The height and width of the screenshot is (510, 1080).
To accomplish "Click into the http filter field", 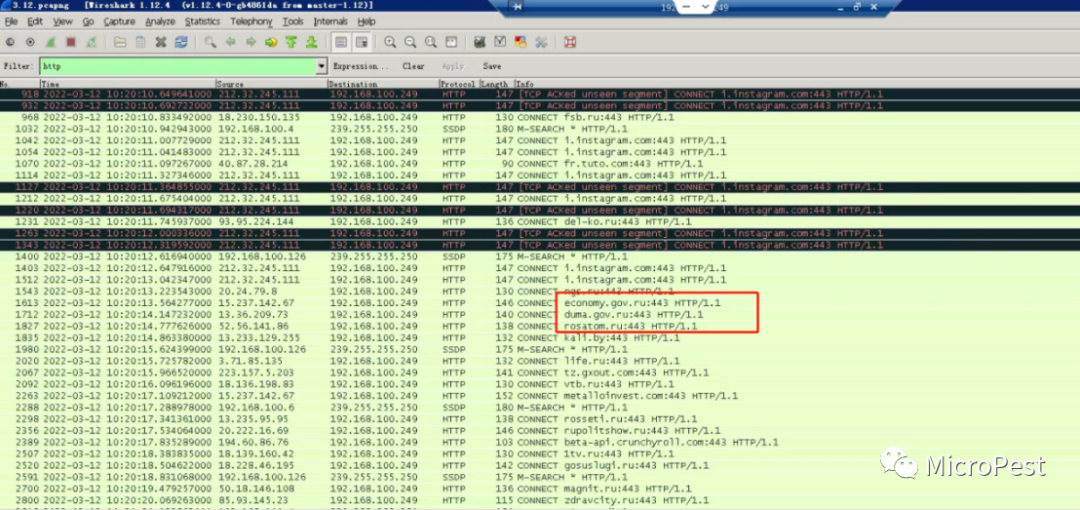I will click(x=178, y=67).
